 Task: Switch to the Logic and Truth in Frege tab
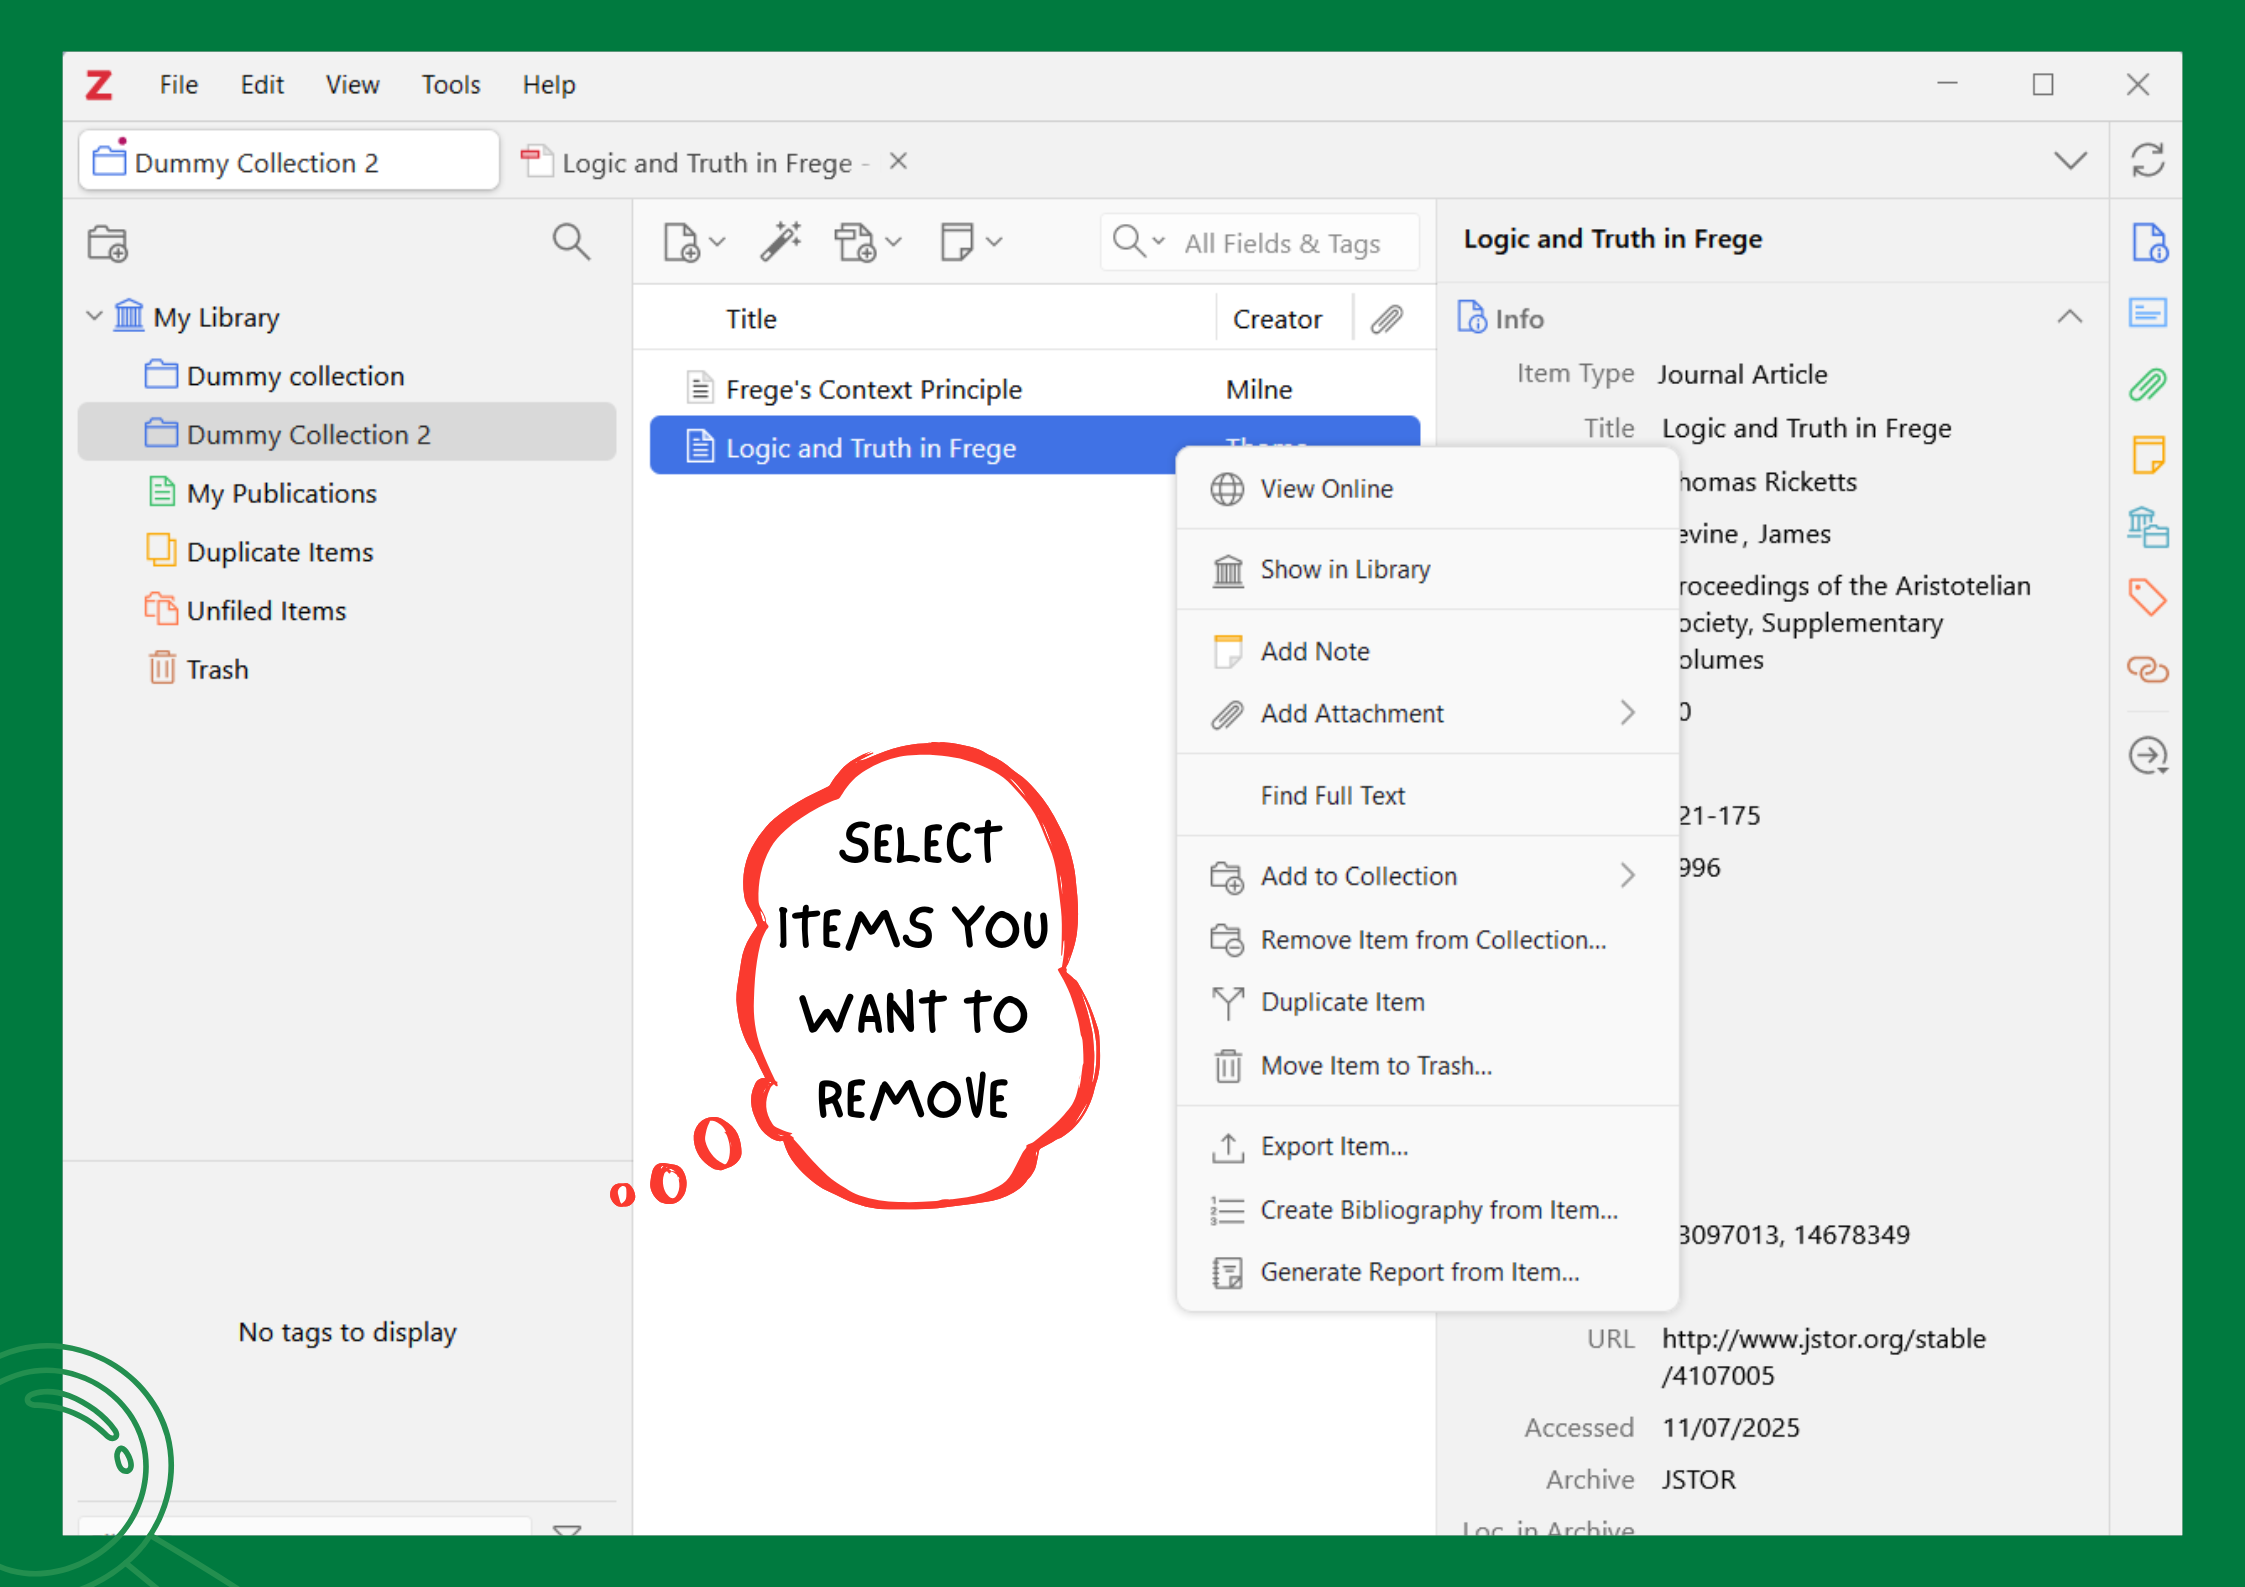pos(700,162)
